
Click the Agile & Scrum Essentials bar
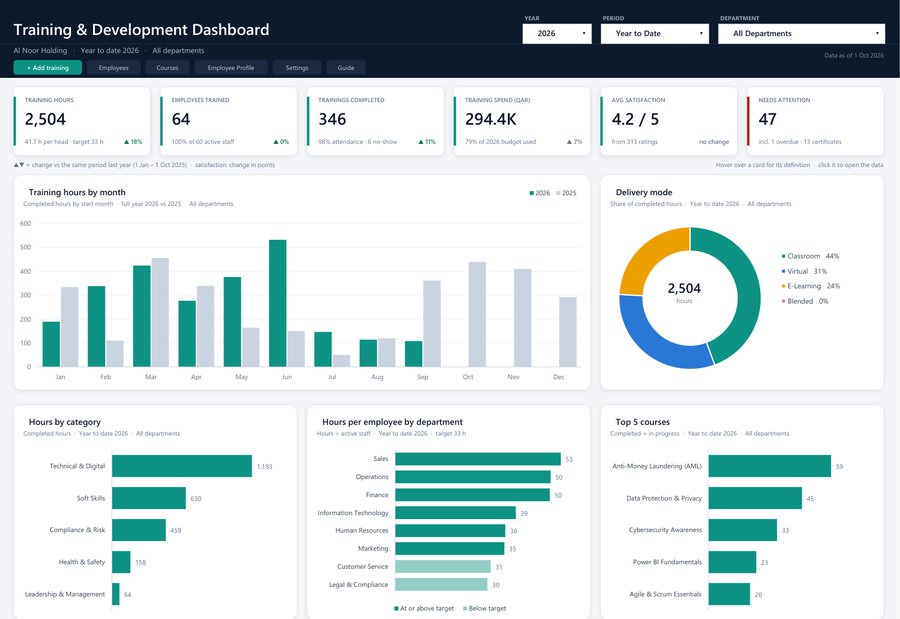pos(730,594)
